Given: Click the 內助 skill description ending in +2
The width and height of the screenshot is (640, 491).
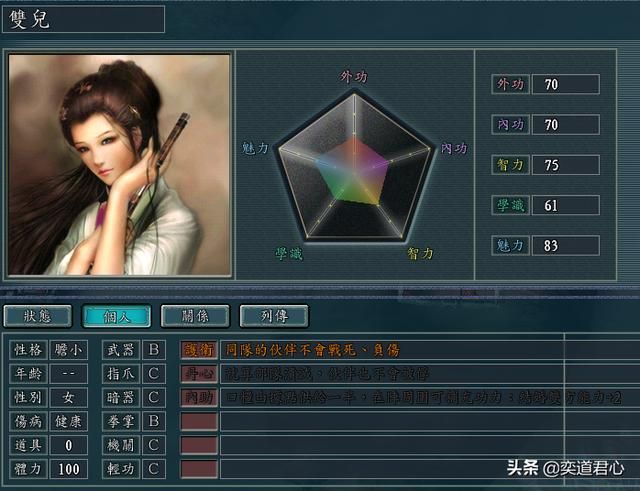Looking at the screenshot, I should [x=423, y=398].
